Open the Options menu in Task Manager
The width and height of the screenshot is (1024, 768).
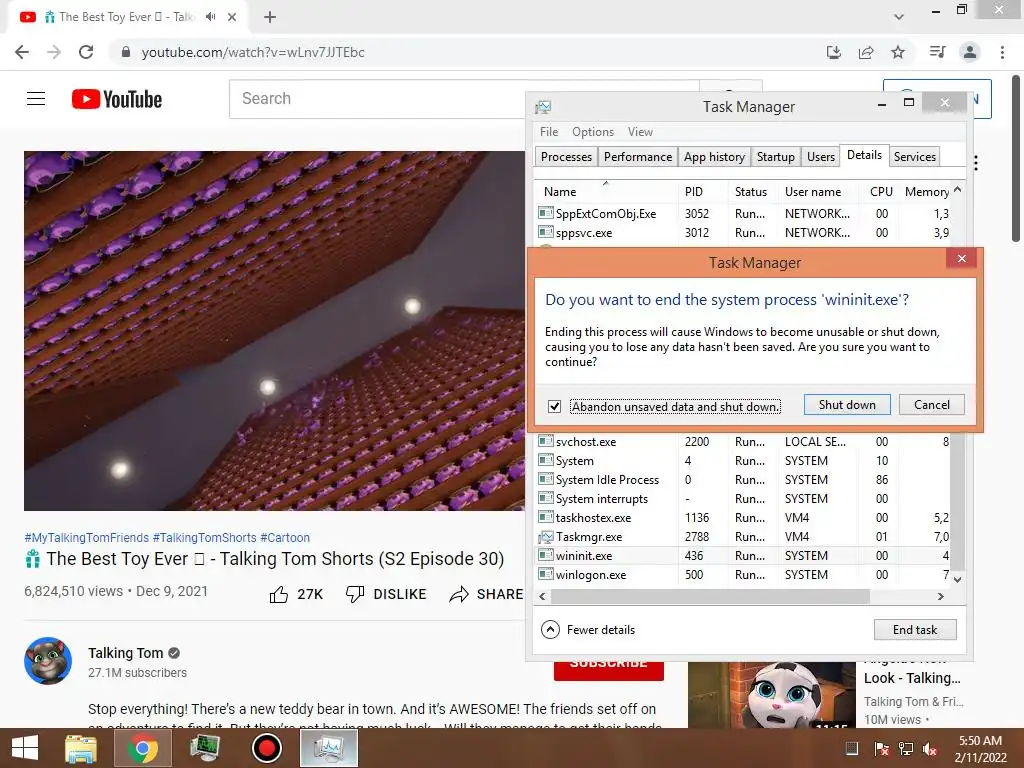(x=593, y=132)
